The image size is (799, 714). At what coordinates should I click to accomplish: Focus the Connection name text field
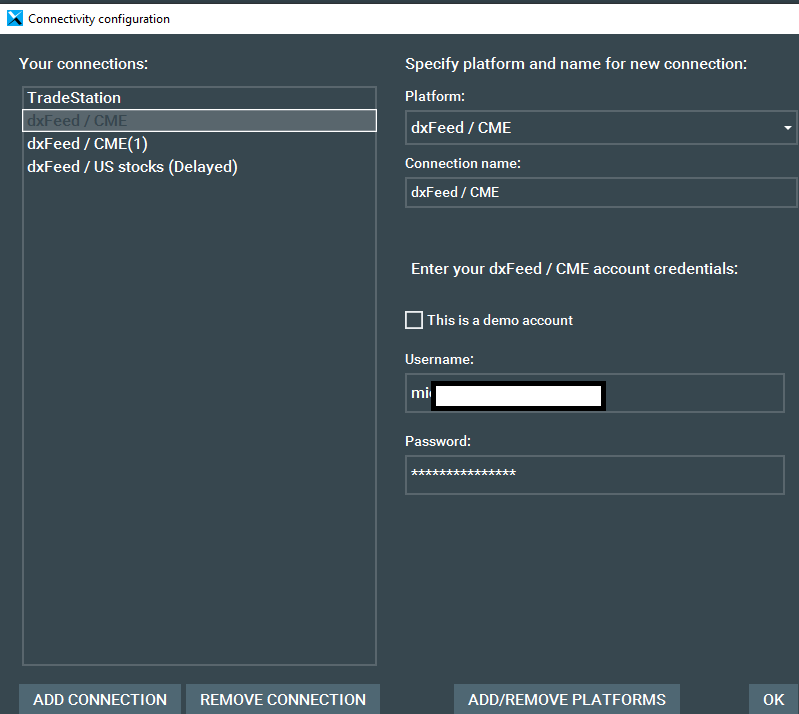tap(600, 192)
